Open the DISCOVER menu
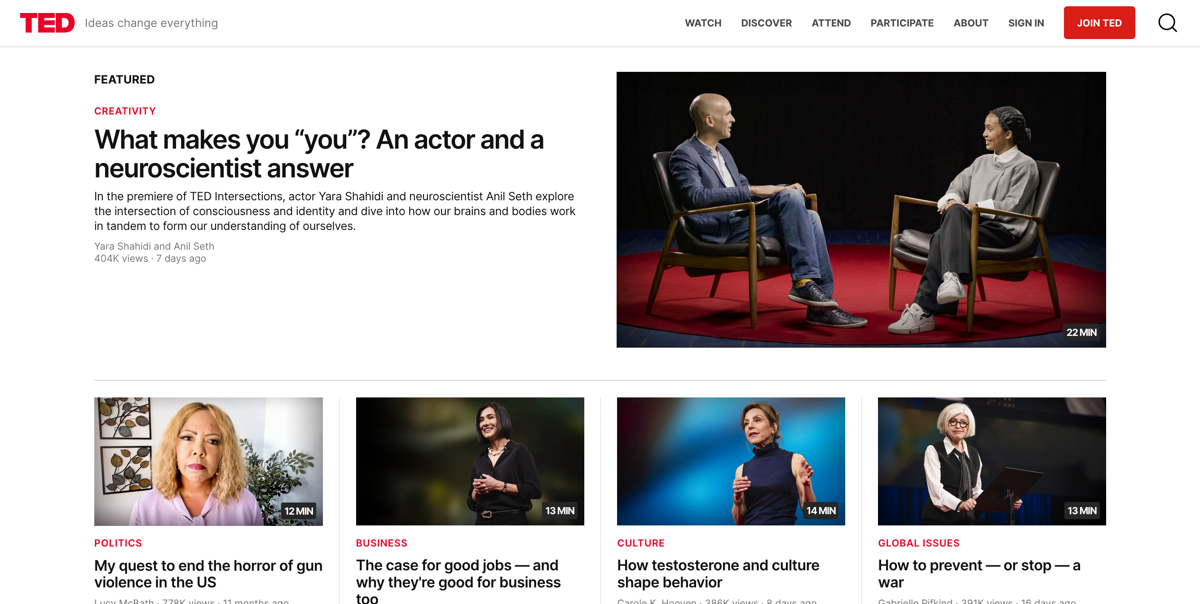The width and height of the screenshot is (1200, 604). point(766,22)
